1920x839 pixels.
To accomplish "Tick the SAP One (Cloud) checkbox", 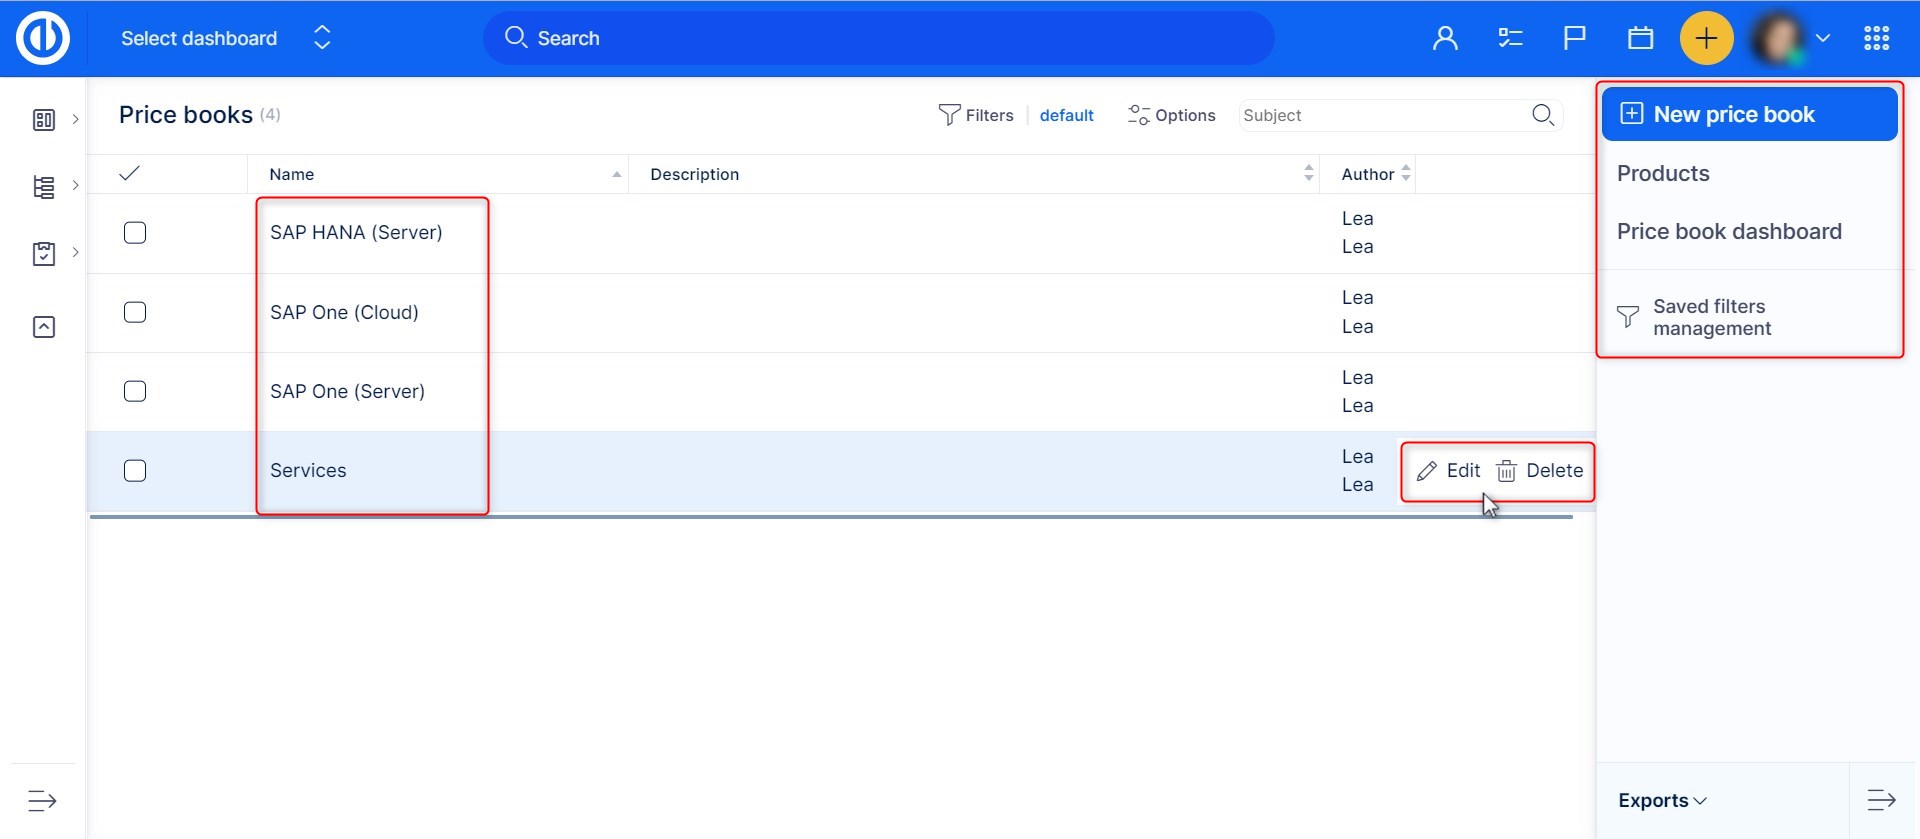I will pyautogui.click(x=135, y=312).
